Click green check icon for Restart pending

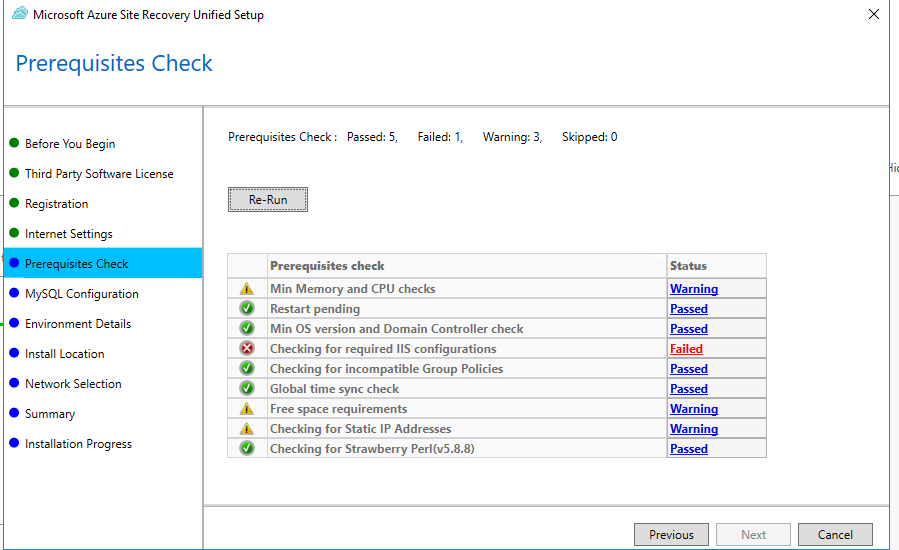247,309
